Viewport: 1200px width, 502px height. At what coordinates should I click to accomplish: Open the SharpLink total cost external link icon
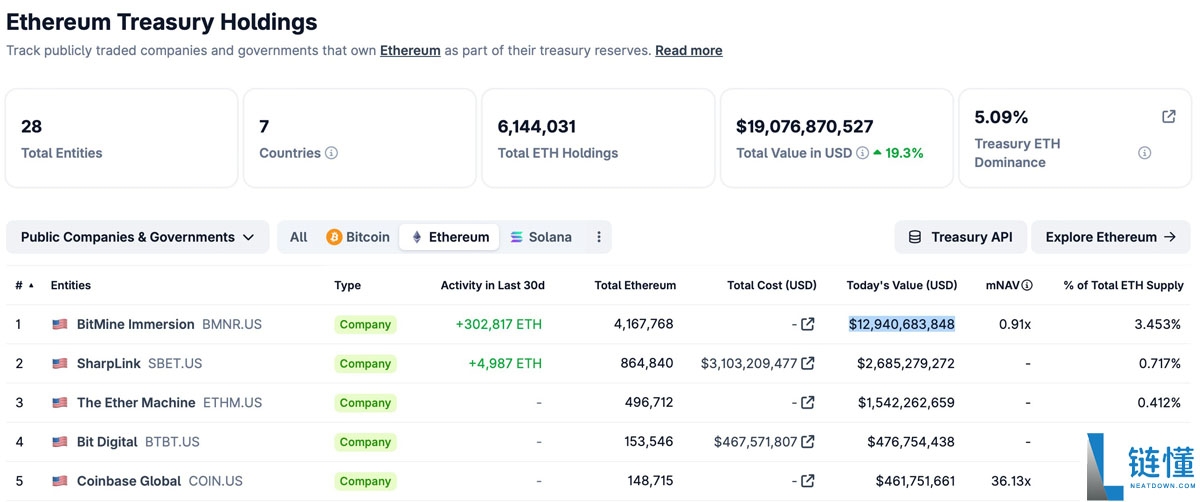coord(808,363)
